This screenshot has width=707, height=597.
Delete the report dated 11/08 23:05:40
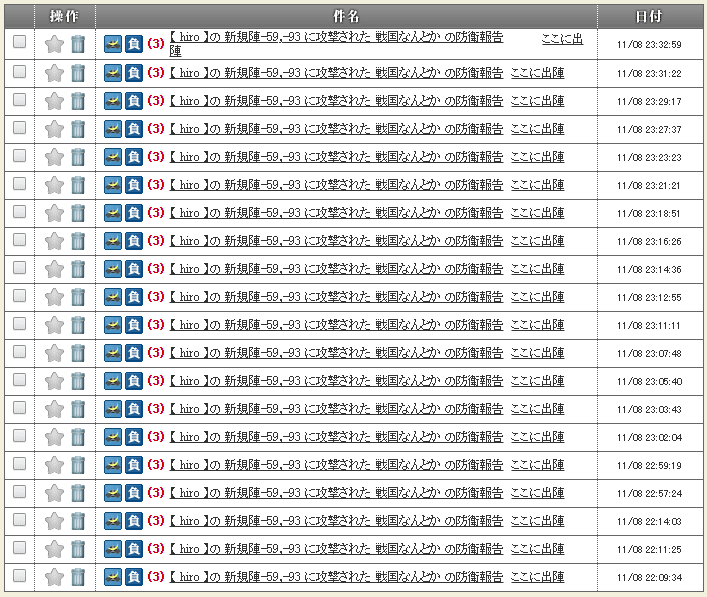point(78,381)
